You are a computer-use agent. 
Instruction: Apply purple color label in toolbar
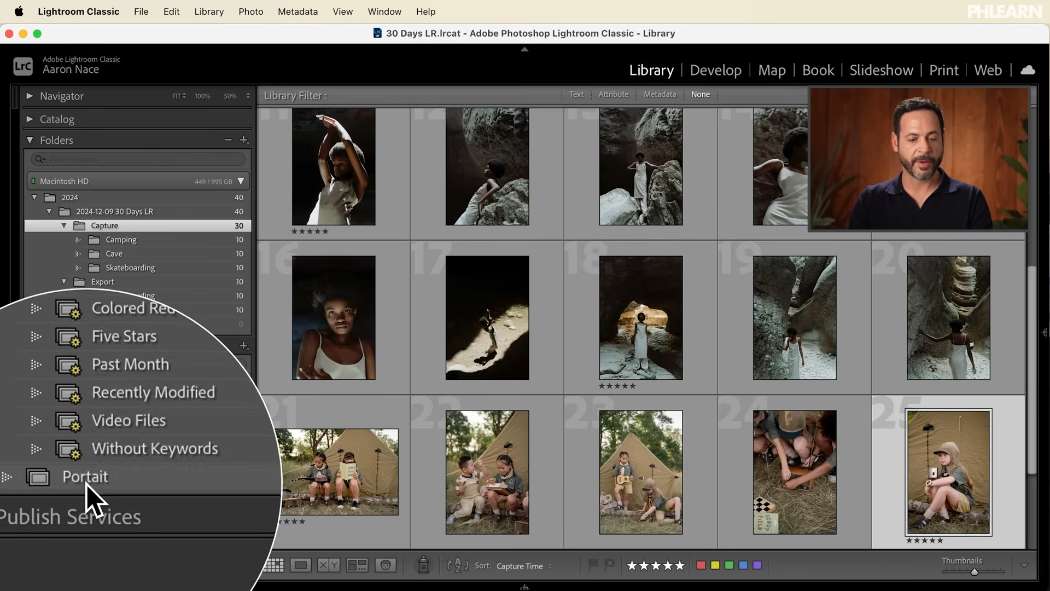point(757,566)
